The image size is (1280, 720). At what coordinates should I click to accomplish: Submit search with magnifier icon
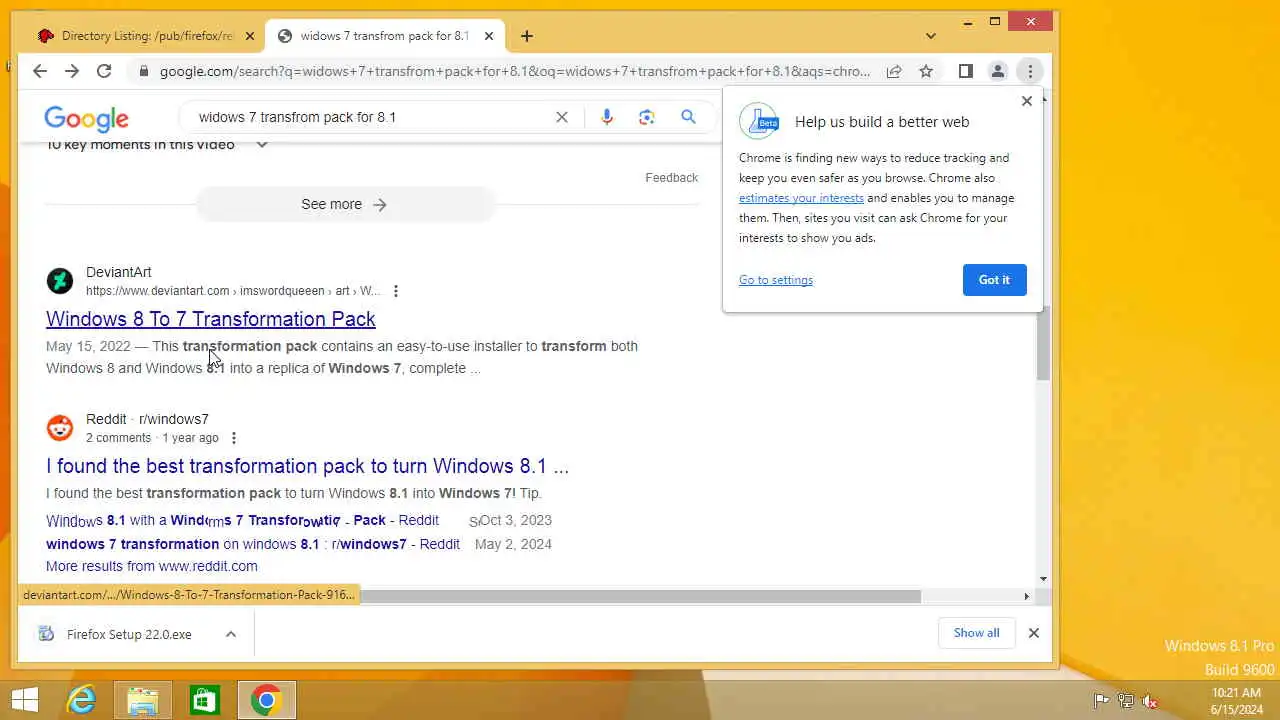[688, 117]
